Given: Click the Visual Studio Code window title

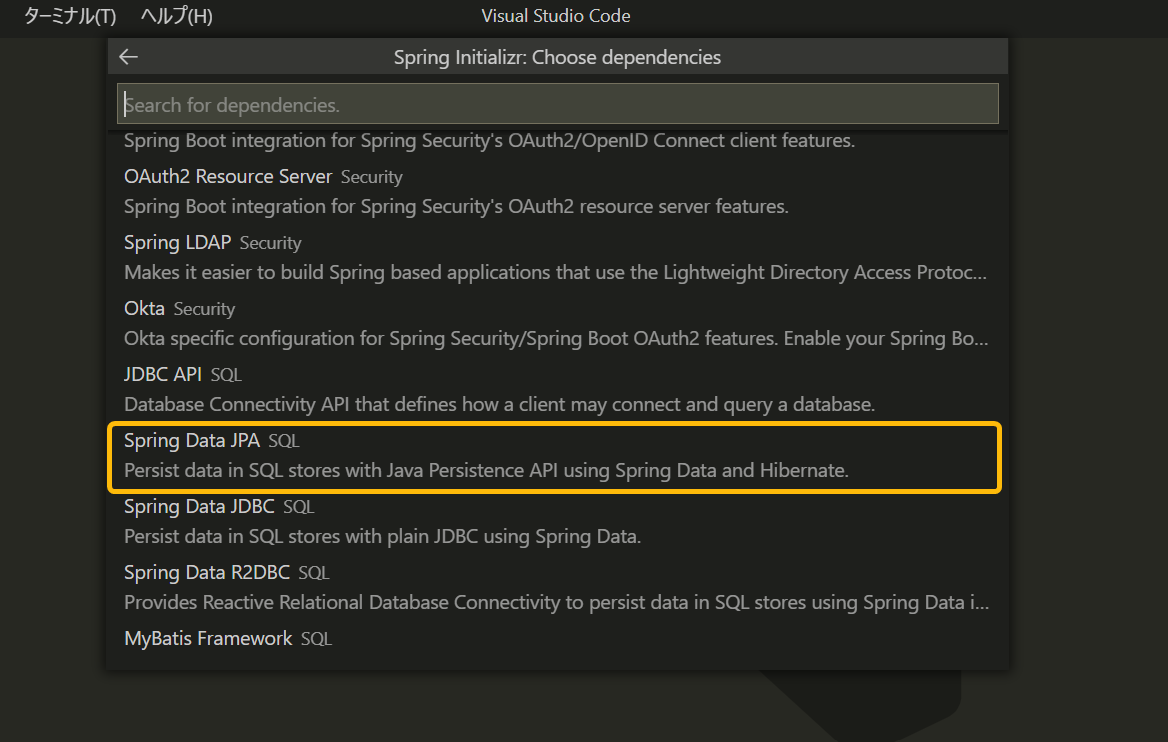Looking at the screenshot, I should (x=556, y=16).
